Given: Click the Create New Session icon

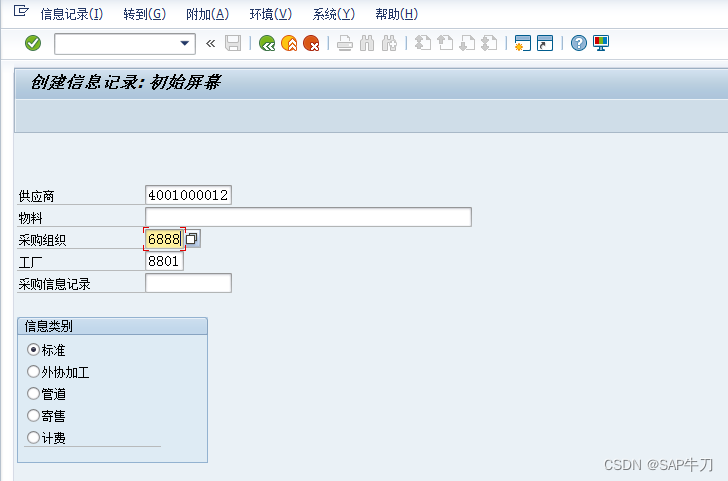Looking at the screenshot, I should pyautogui.click(x=523, y=43).
